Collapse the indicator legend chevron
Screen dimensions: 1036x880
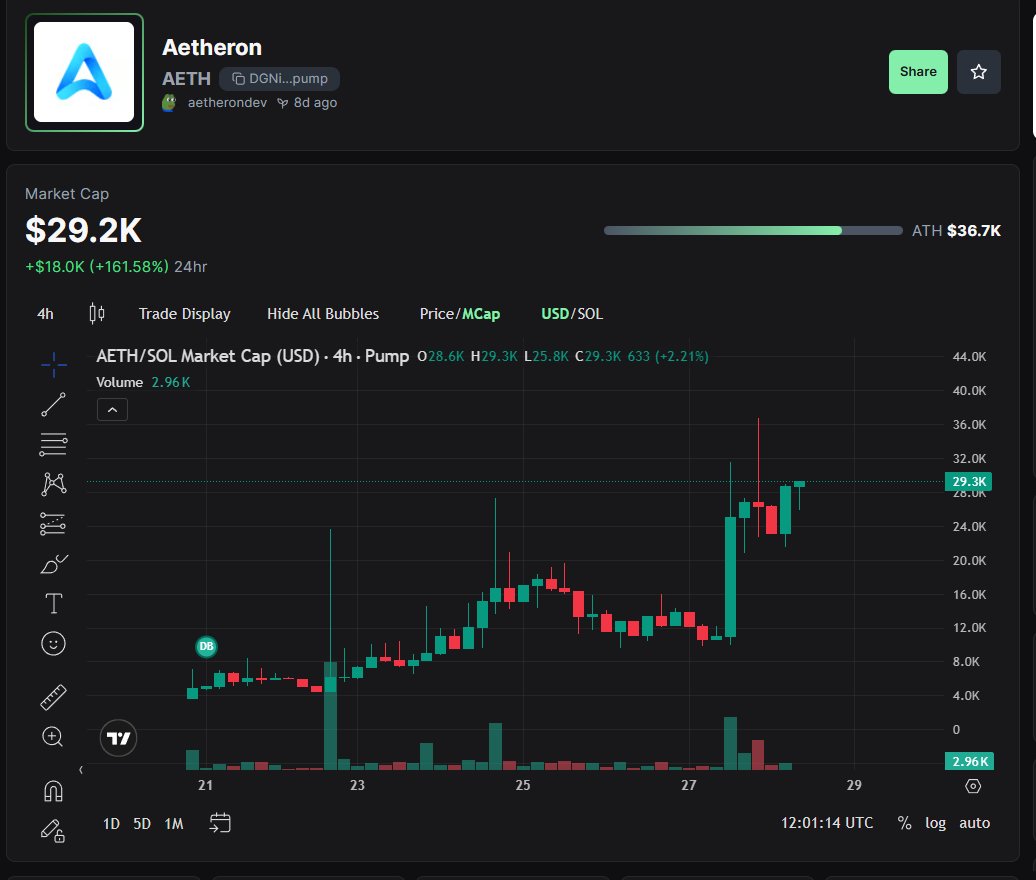pos(112,410)
